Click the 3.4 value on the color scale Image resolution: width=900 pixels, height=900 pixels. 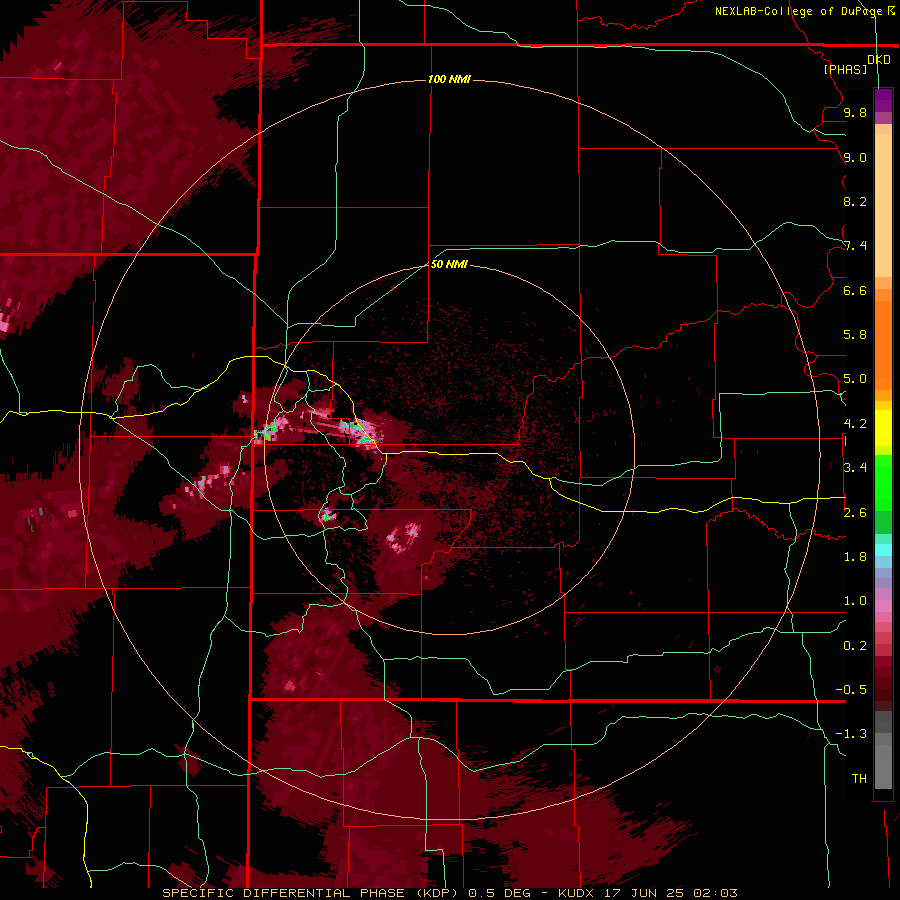pos(855,468)
